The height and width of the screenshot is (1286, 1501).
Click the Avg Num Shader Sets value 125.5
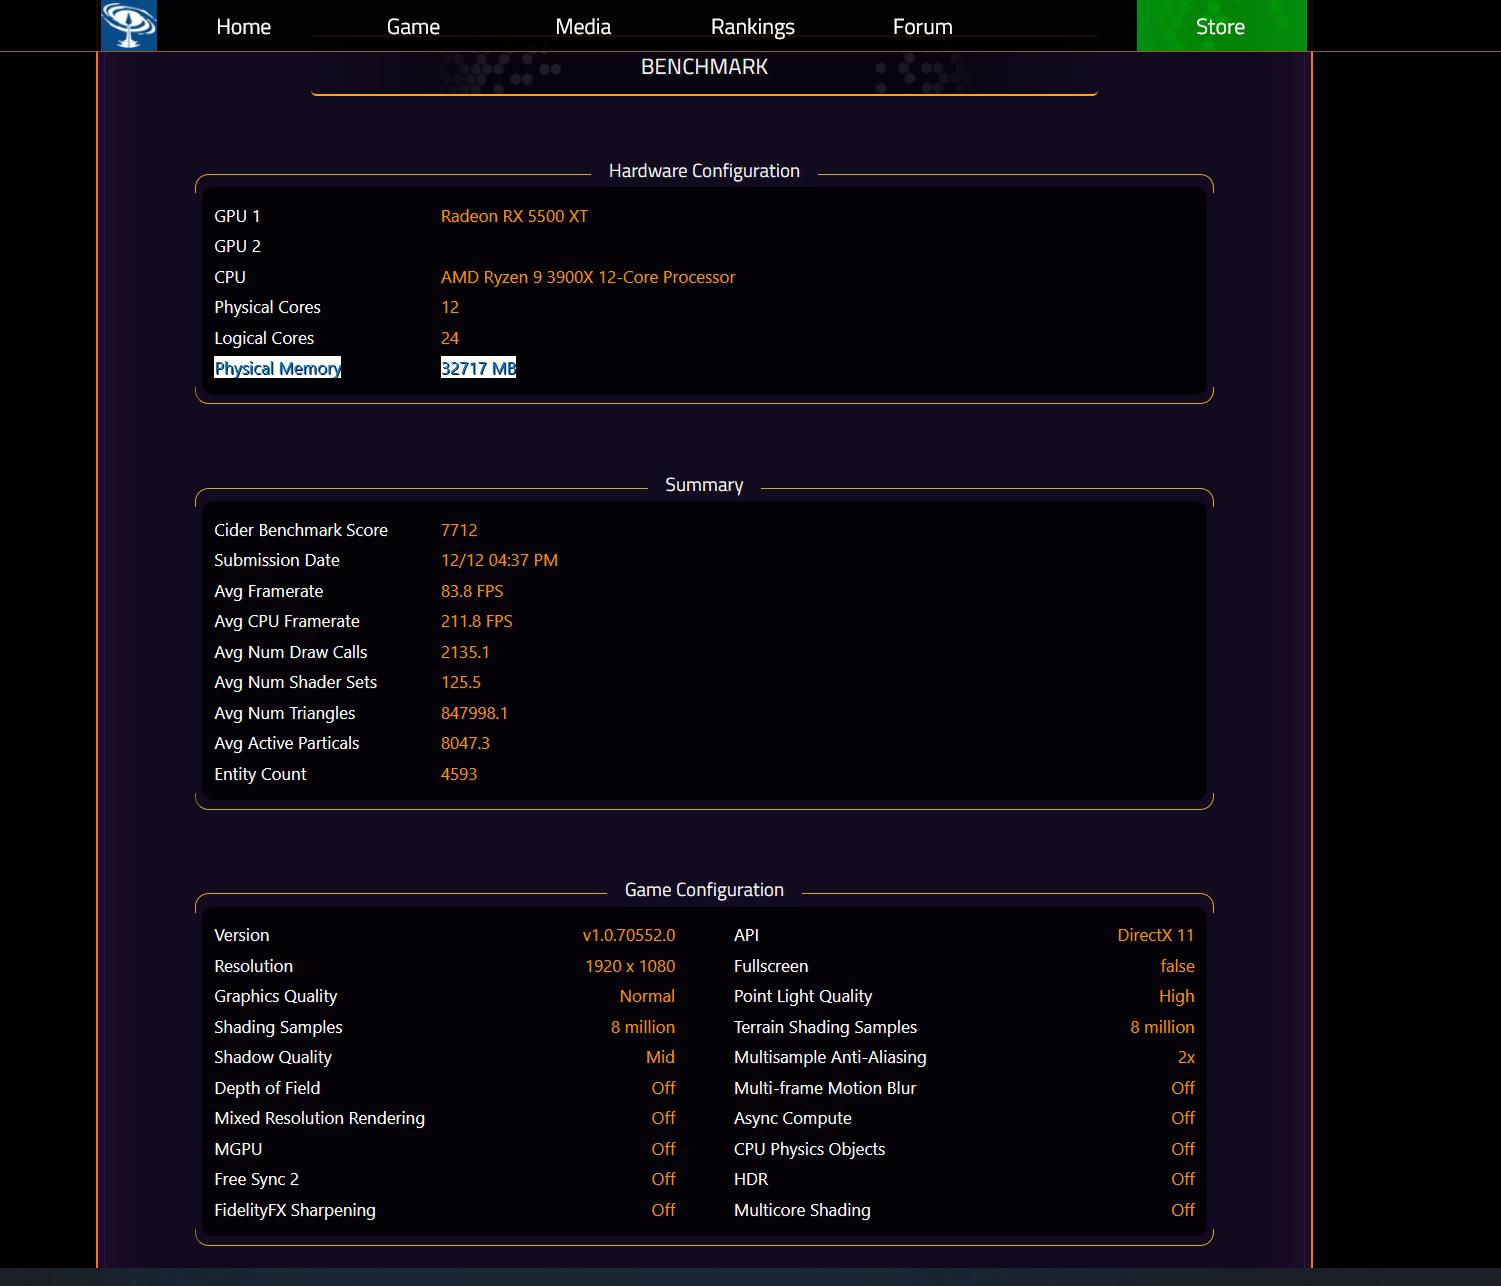(461, 682)
